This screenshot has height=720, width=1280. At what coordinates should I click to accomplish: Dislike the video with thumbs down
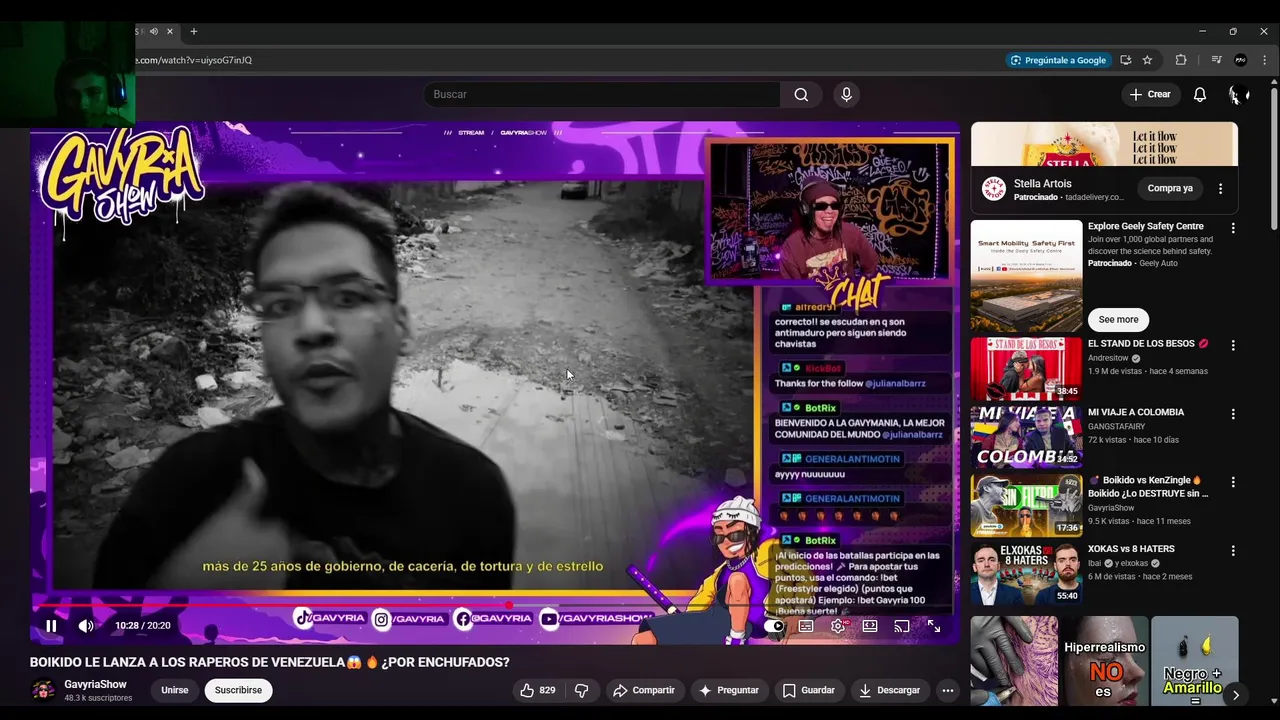[x=581, y=690]
